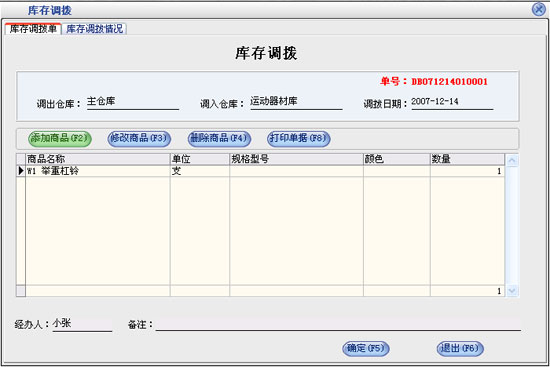Switch to the 库存调拨情况 tab

[94, 29]
